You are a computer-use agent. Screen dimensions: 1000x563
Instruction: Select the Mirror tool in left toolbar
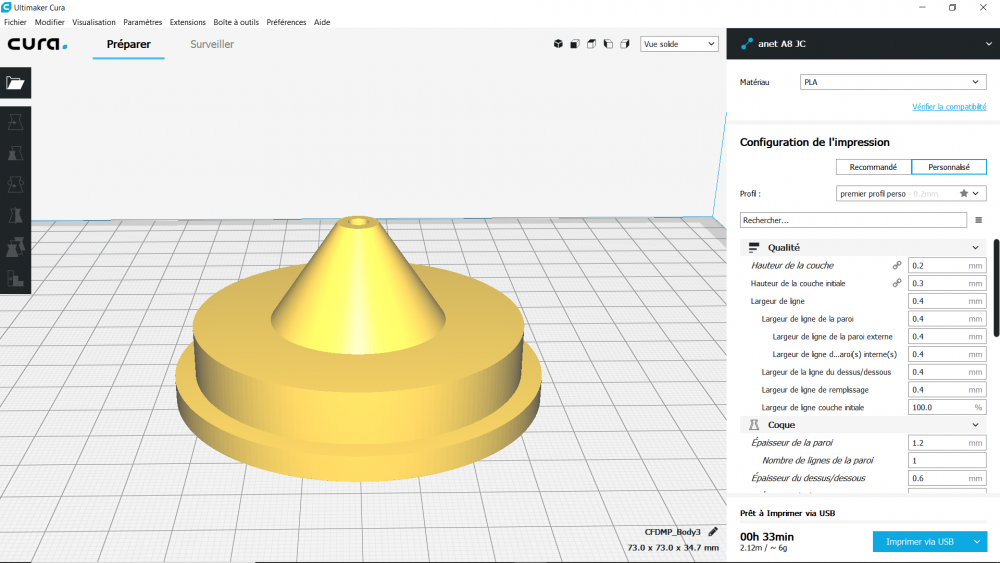click(x=15, y=216)
